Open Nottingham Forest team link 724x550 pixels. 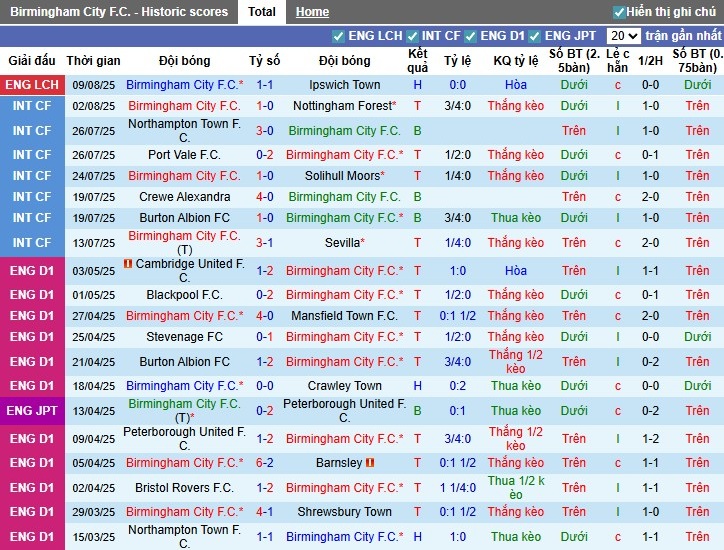click(343, 106)
